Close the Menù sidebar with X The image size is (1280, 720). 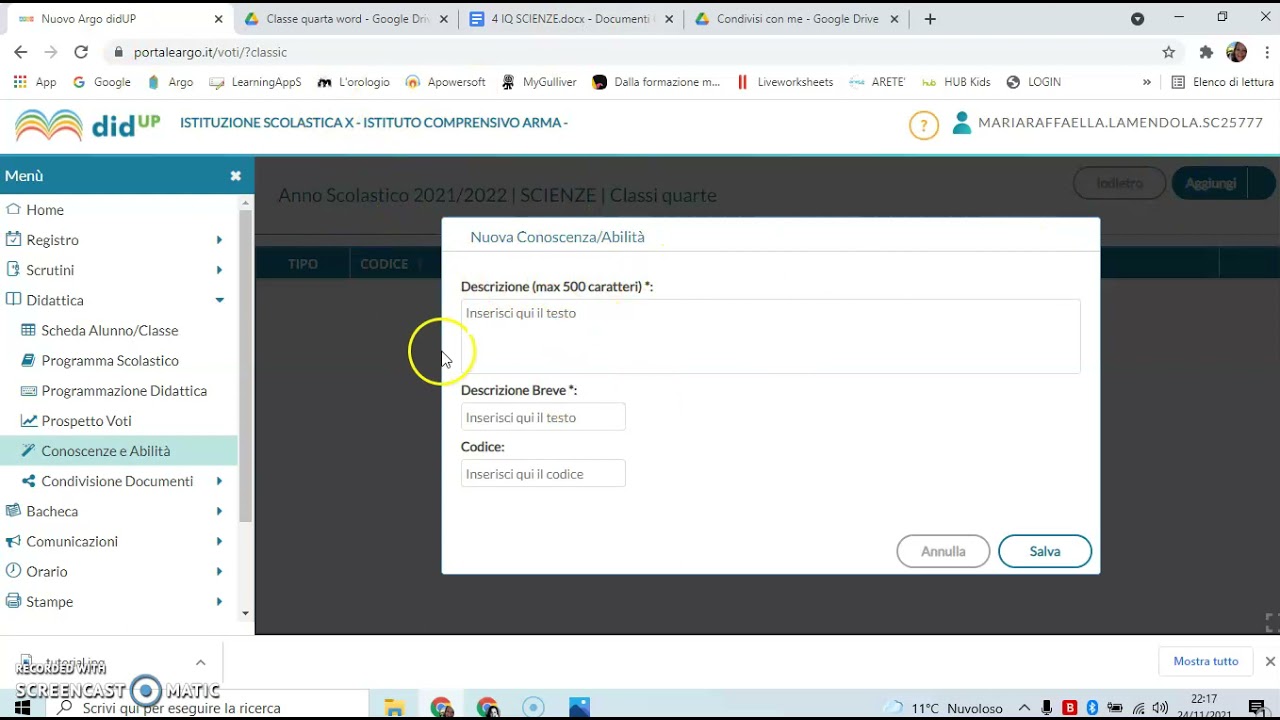coord(236,176)
